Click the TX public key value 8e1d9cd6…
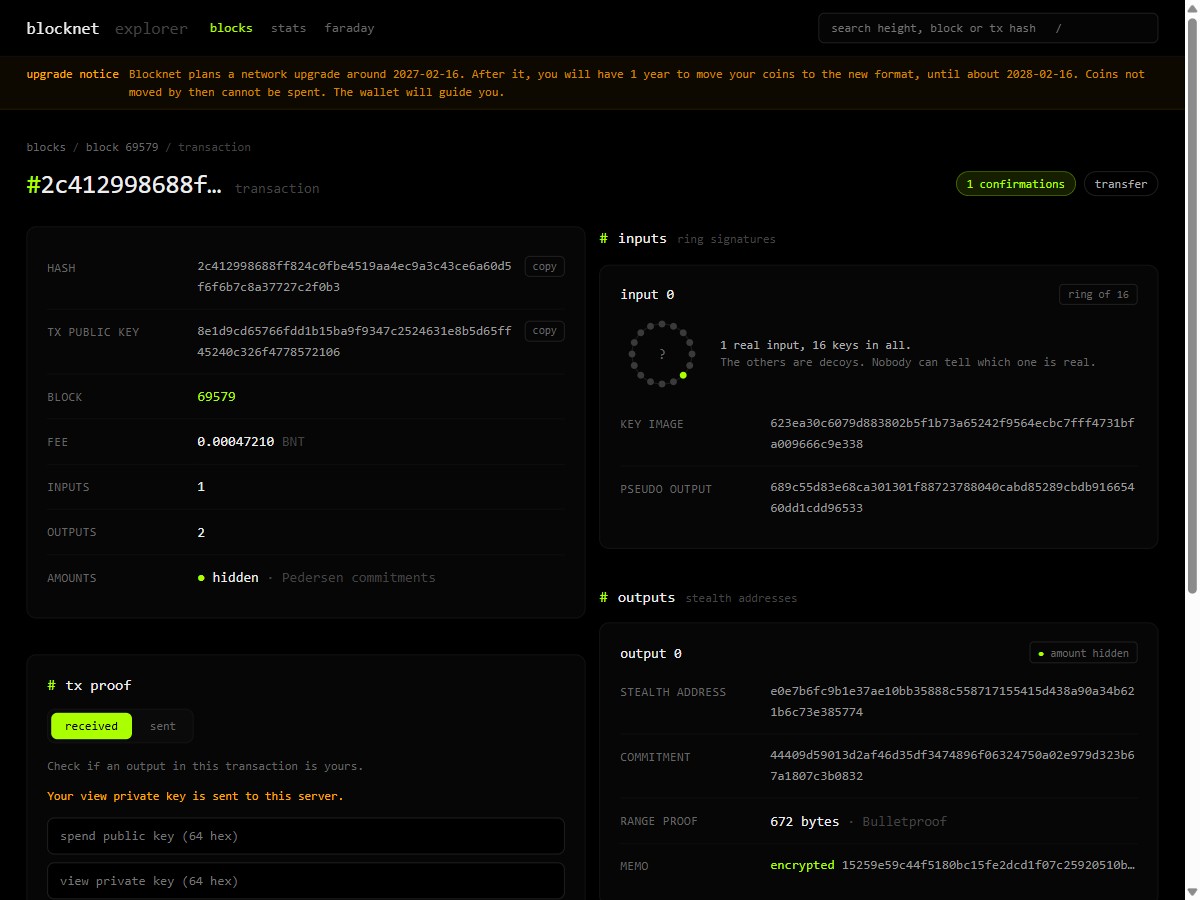This screenshot has height=900, width=1200. 354,341
